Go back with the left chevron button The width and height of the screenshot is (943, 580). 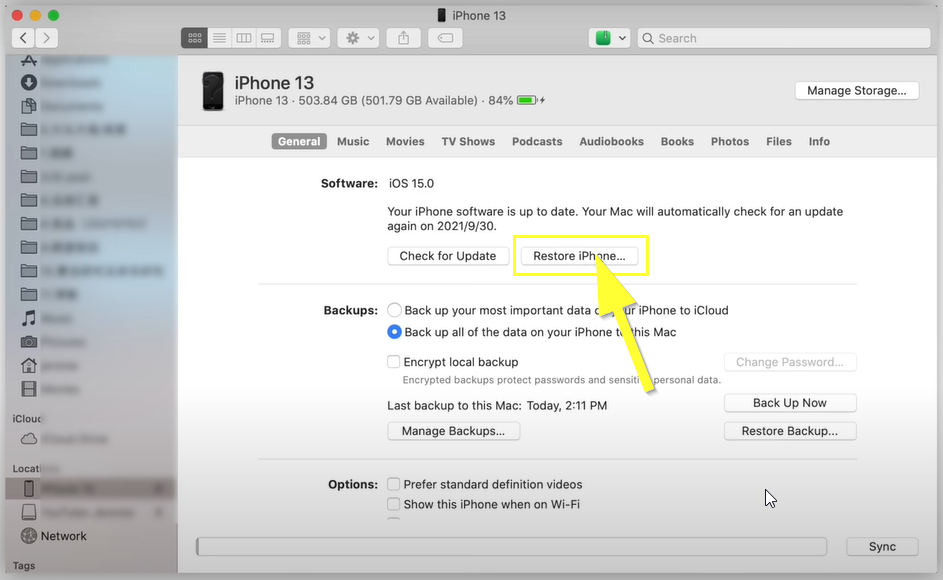[23, 38]
